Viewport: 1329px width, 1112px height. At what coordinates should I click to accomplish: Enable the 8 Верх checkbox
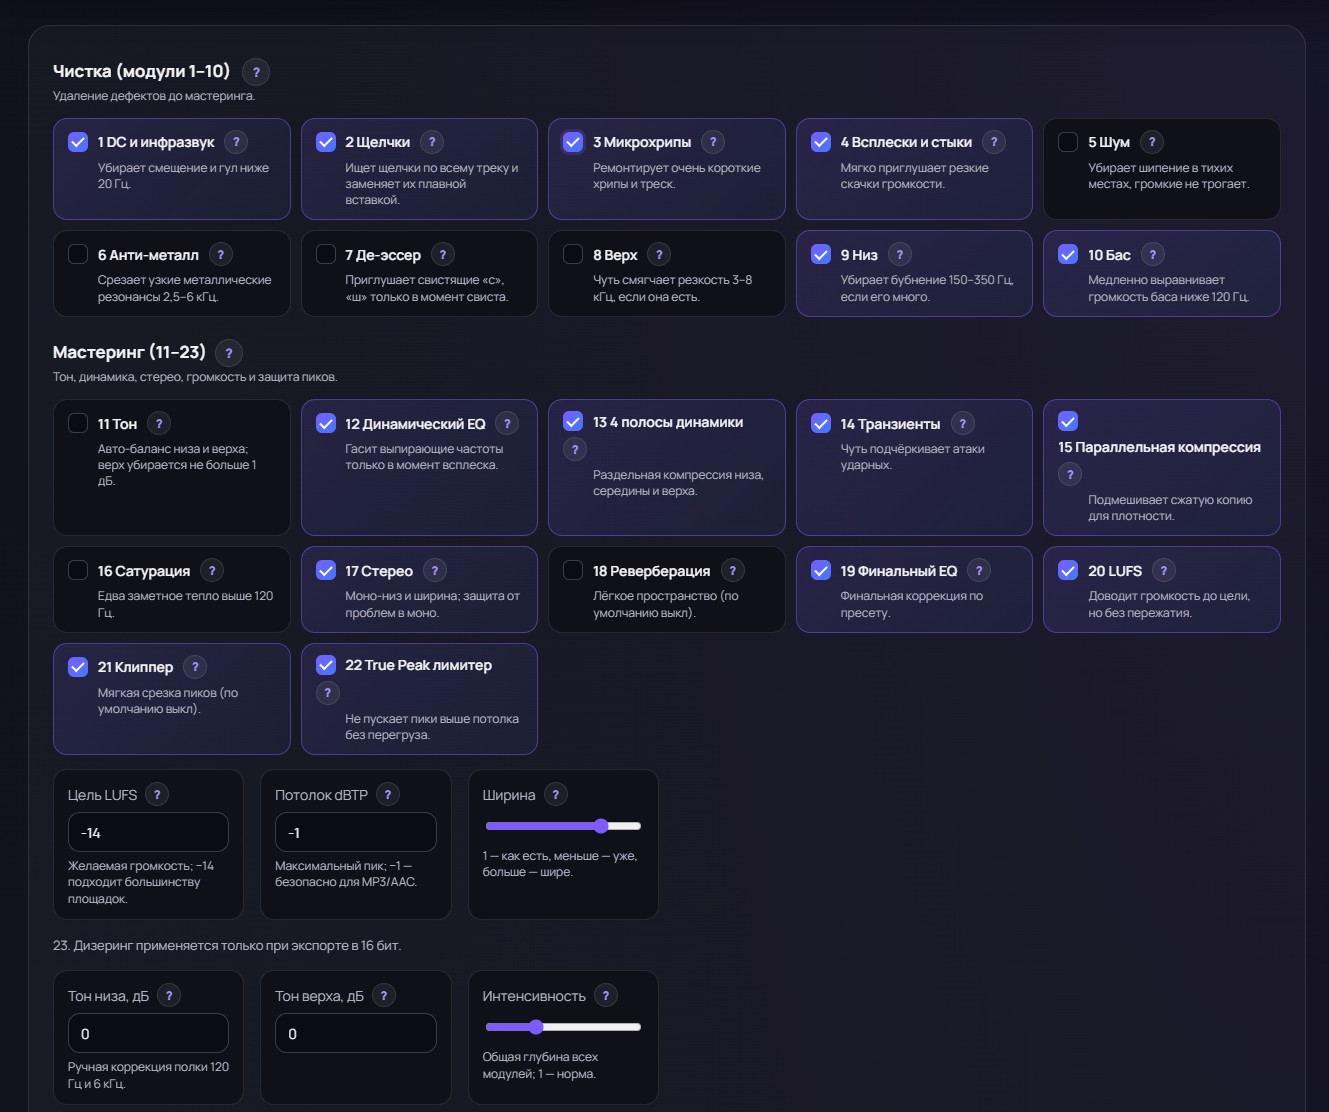(573, 254)
